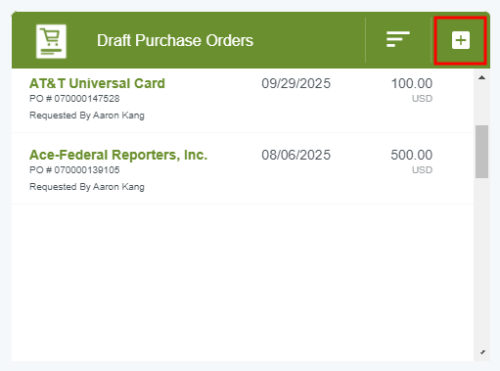Click the shopping cart purchase order icon
This screenshot has height=371, width=500.
(x=51, y=41)
